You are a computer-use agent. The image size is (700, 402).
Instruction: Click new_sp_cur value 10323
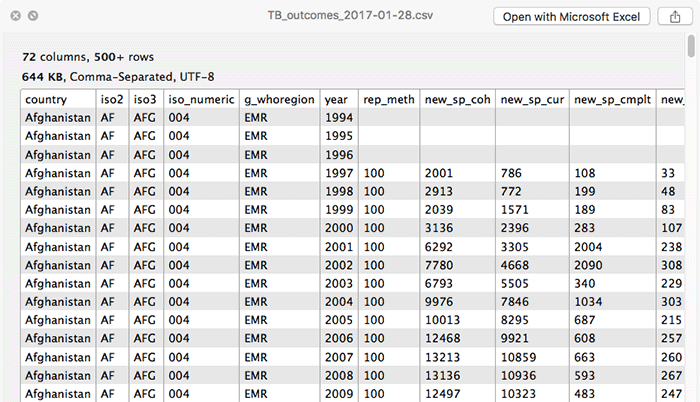518,394
